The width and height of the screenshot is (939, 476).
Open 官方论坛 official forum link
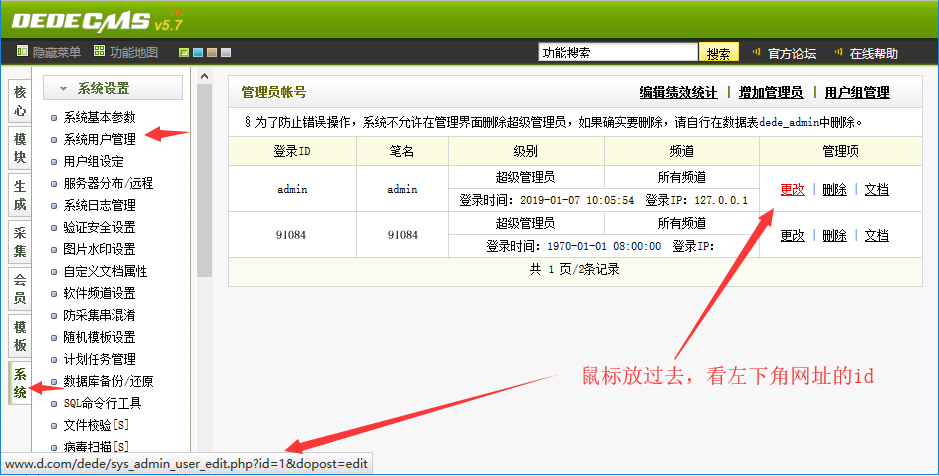[x=791, y=53]
